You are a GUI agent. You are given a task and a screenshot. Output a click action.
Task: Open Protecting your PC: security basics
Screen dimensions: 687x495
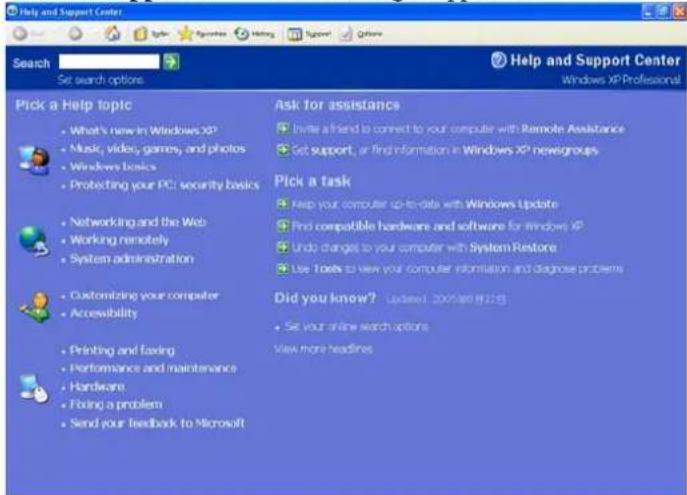(165, 185)
